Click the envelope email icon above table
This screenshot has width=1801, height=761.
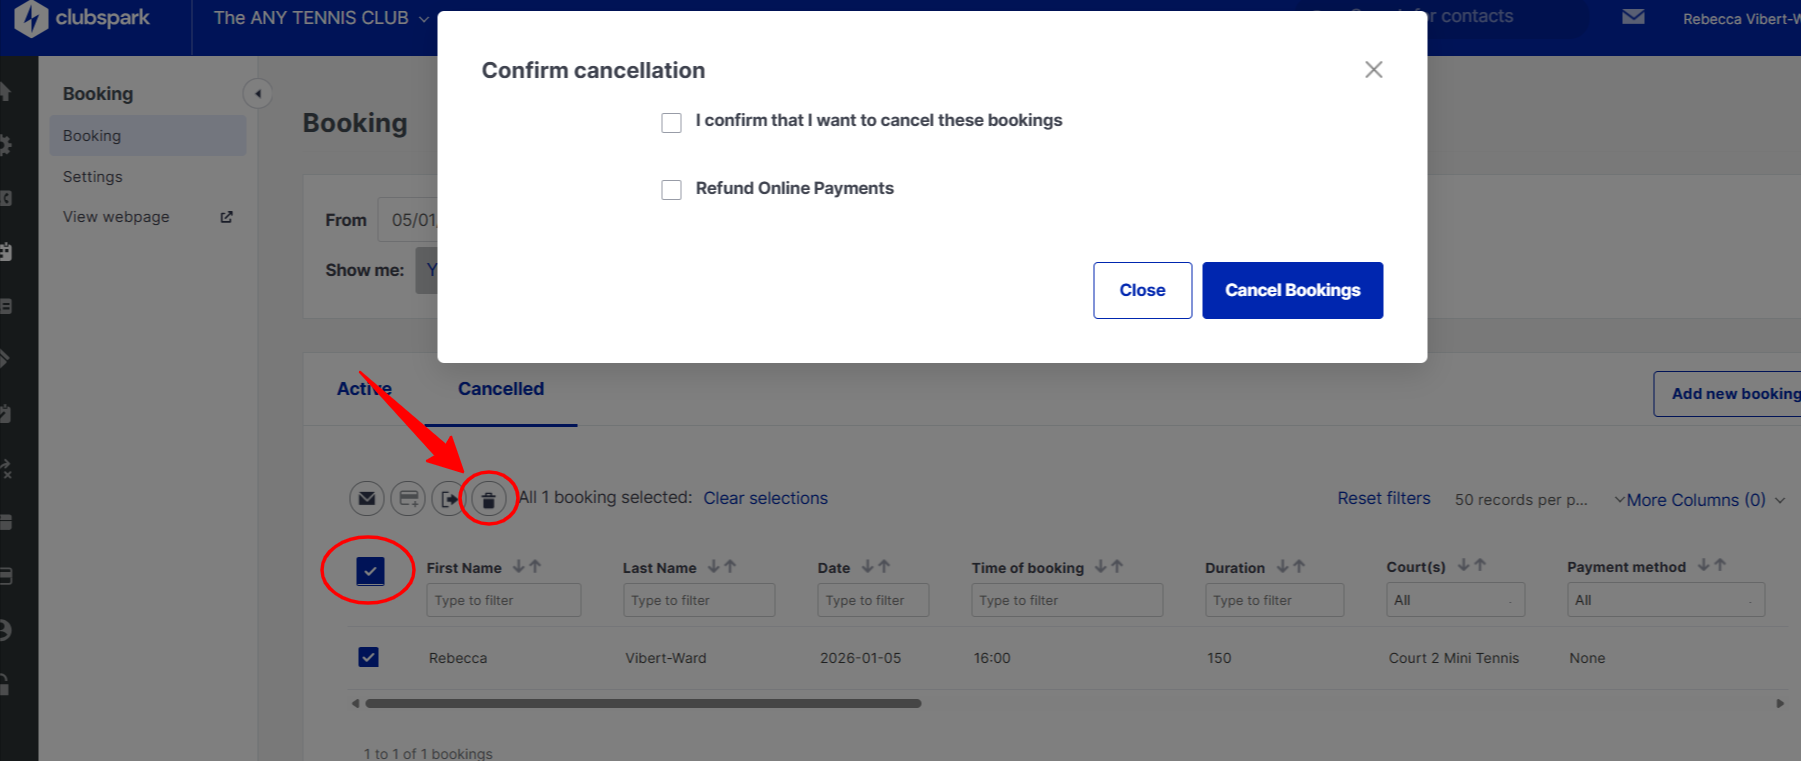(x=367, y=498)
